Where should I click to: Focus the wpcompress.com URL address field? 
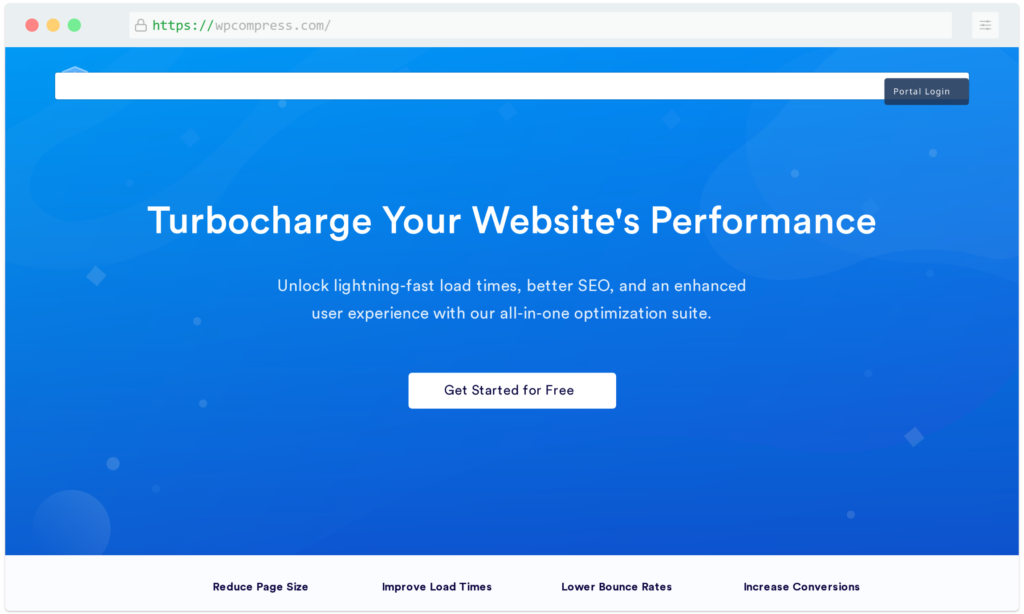click(540, 25)
